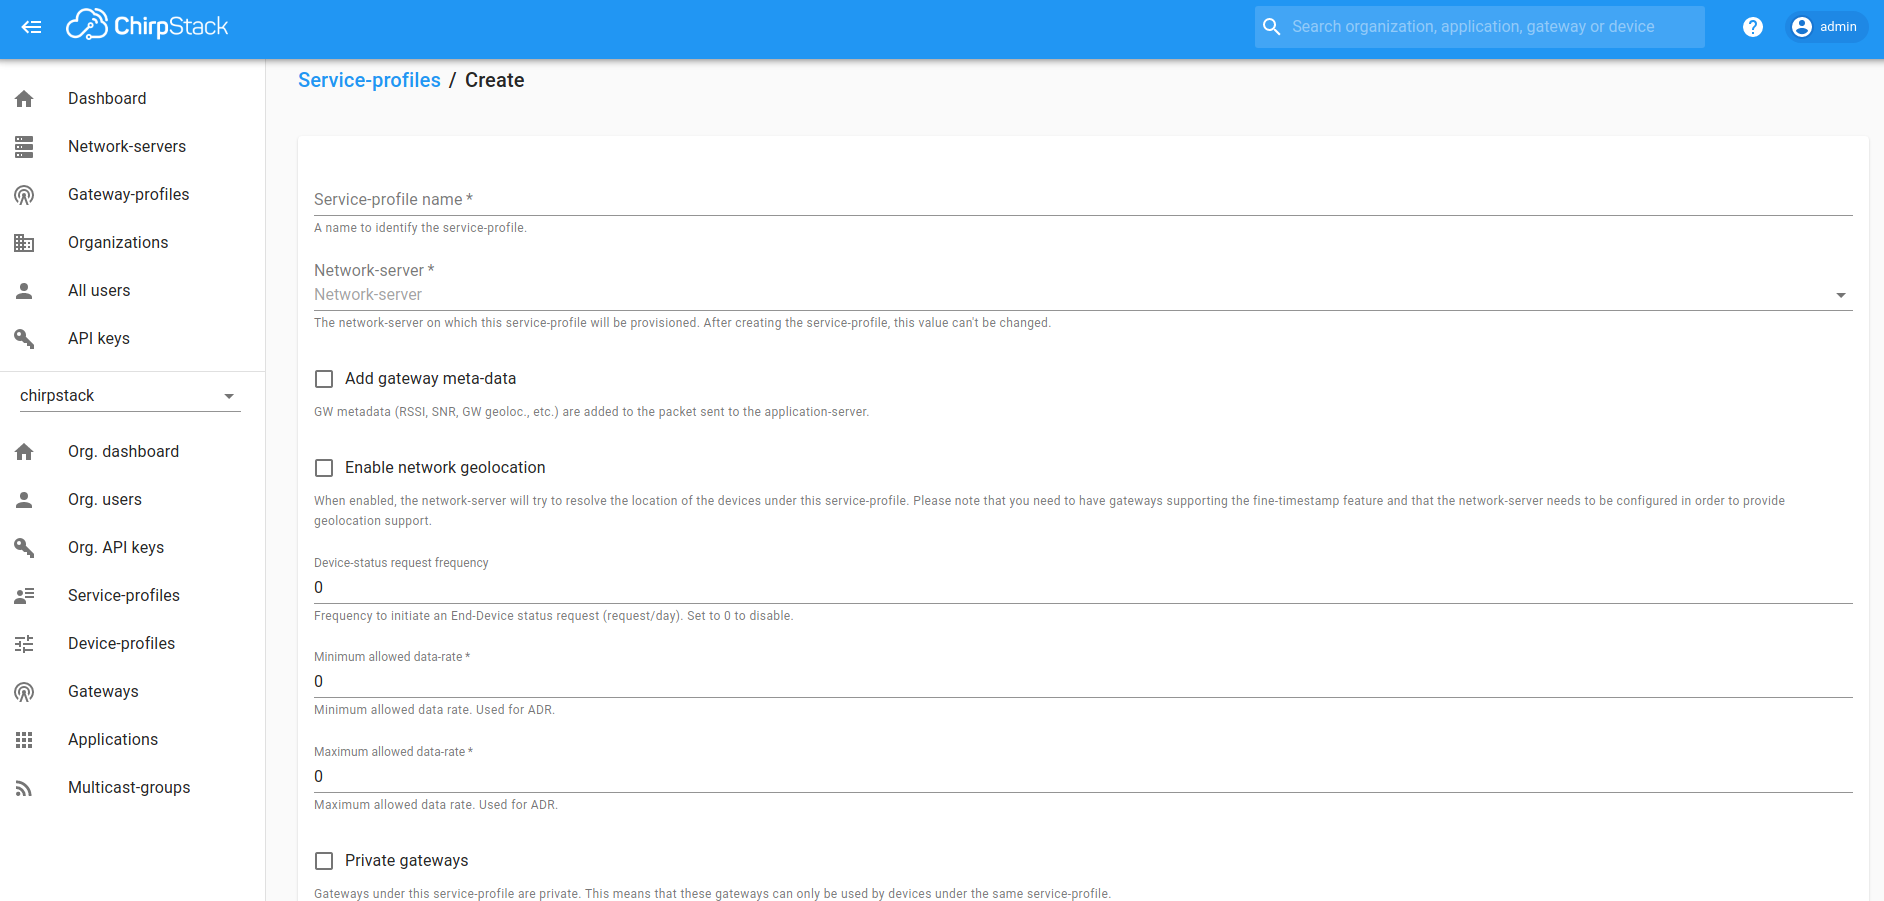Expand the Network-server dropdown
The height and width of the screenshot is (901, 1884).
pyautogui.click(x=1082, y=295)
